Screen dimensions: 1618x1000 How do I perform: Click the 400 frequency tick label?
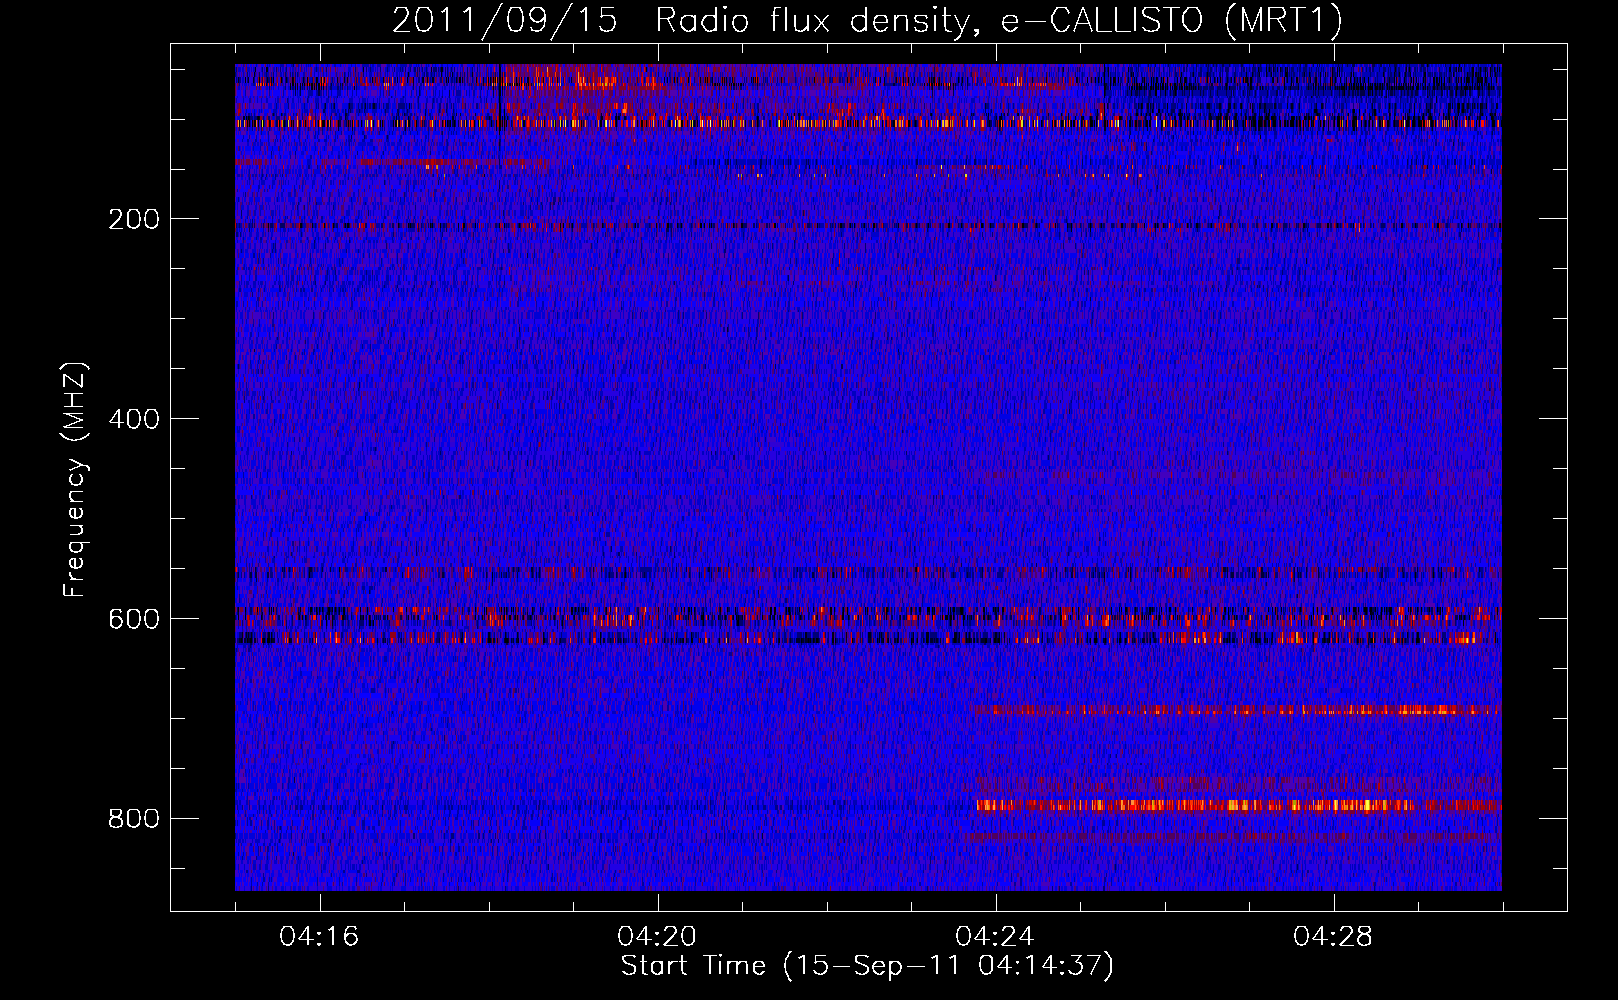pos(134,419)
